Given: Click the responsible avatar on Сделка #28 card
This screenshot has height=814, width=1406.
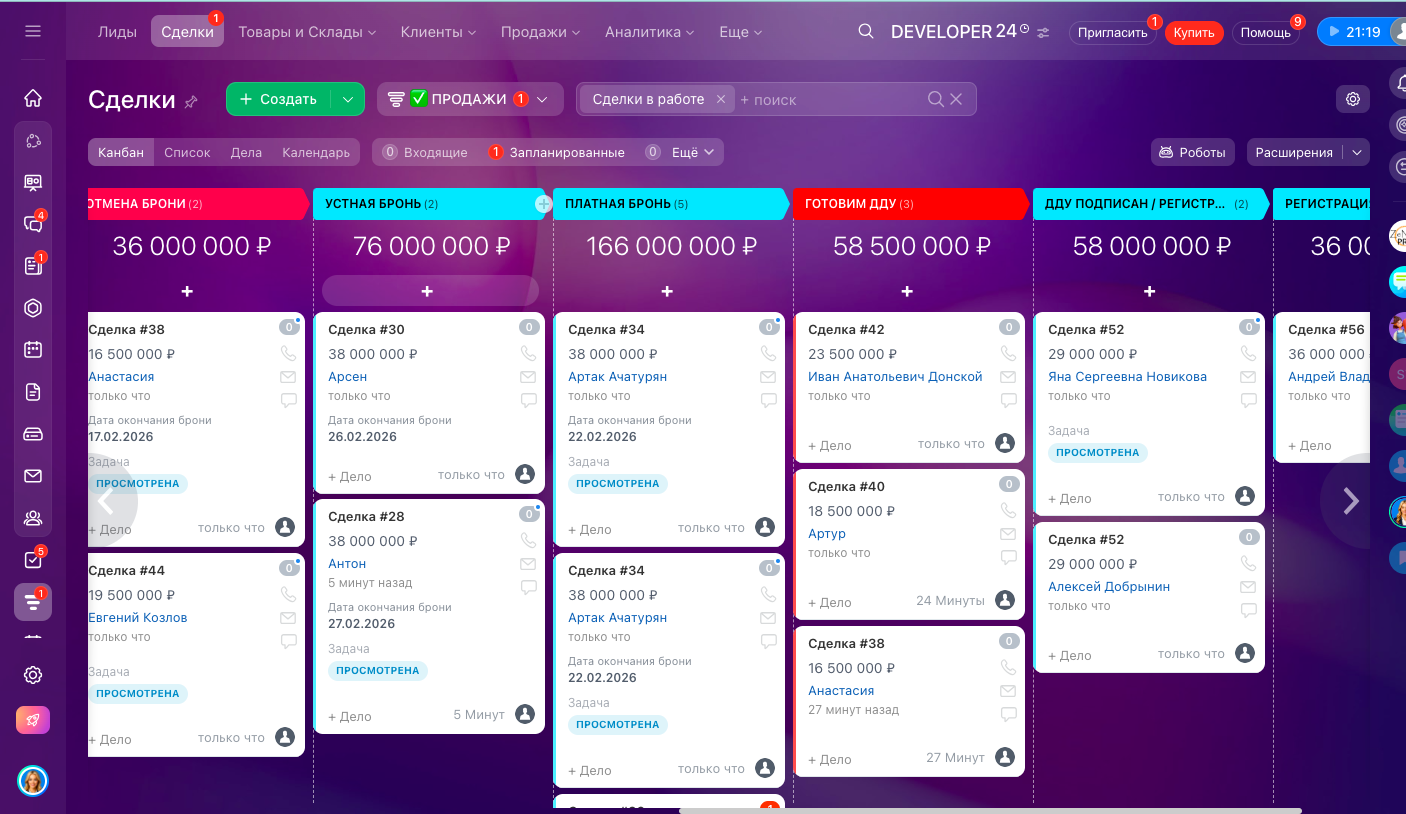Looking at the screenshot, I should click(x=525, y=714).
